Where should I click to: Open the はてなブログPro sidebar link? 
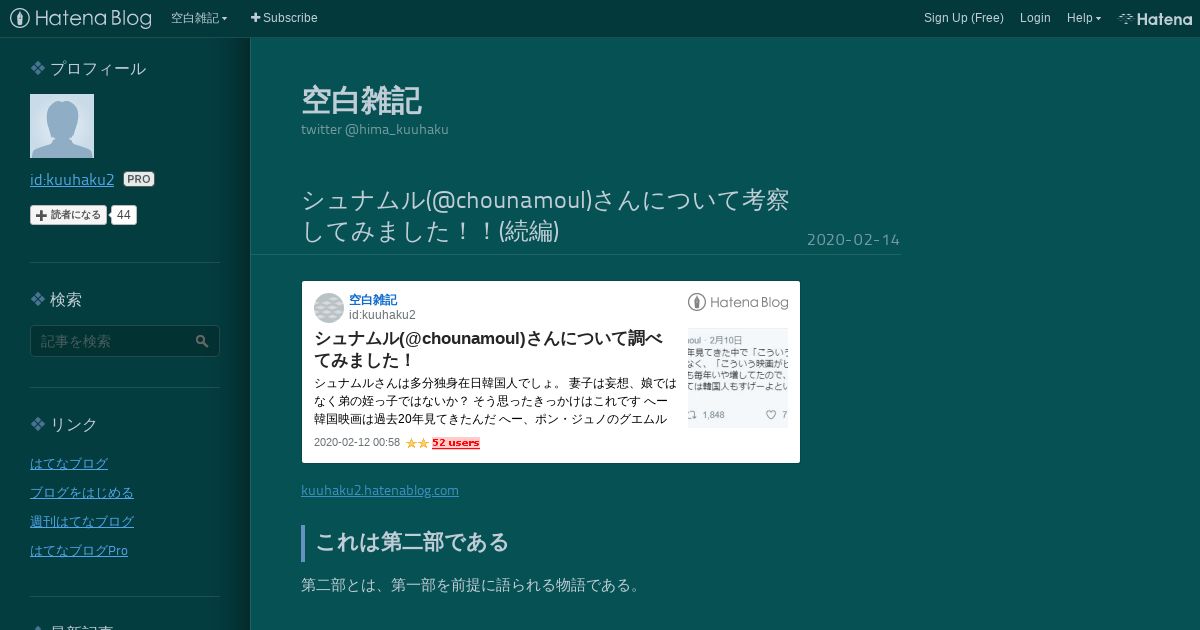point(79,551)
